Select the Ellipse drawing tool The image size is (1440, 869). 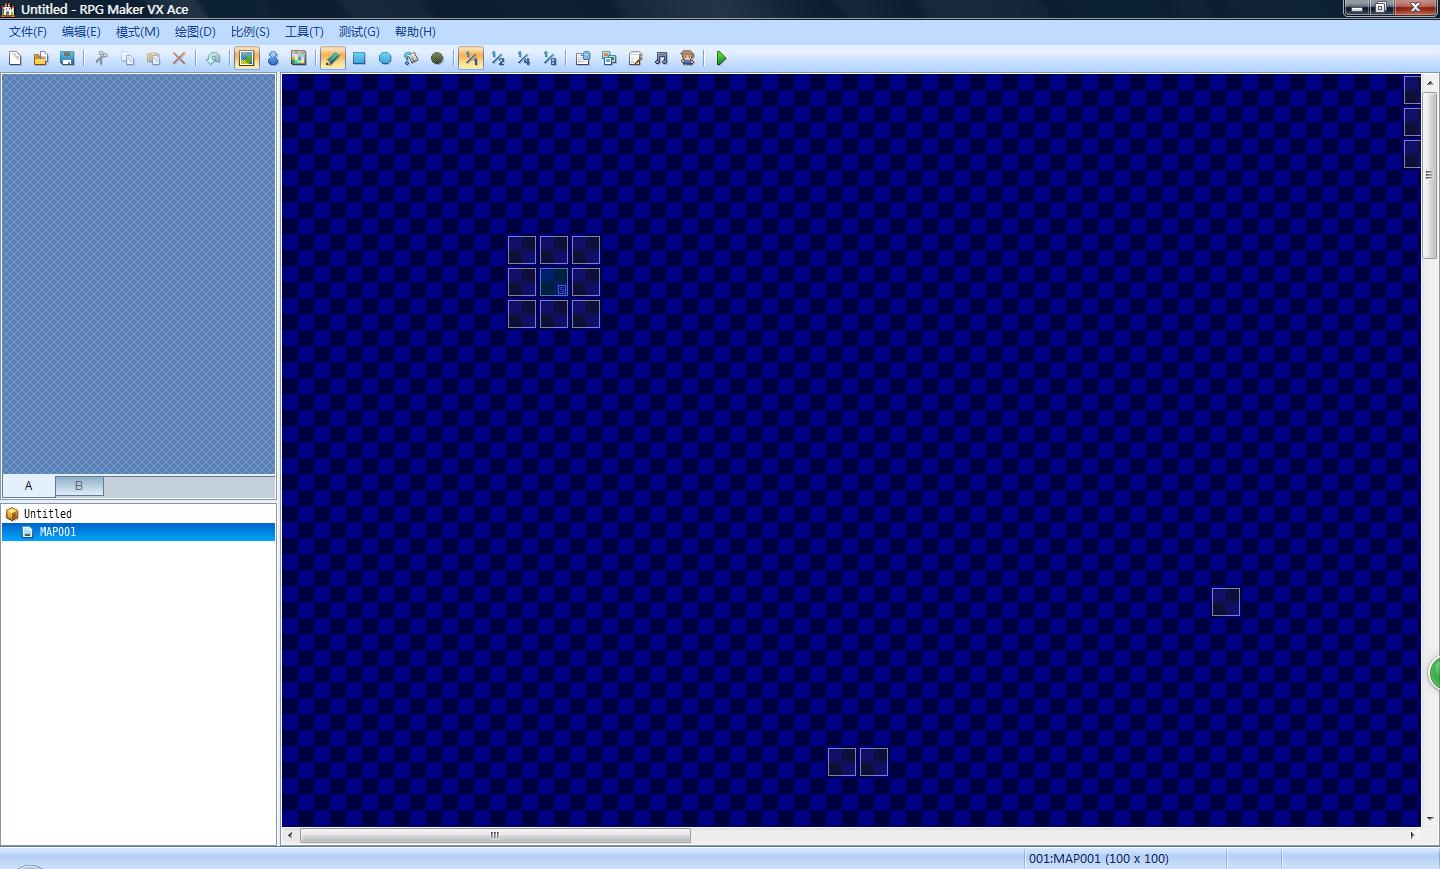click(x=385, y=58)
